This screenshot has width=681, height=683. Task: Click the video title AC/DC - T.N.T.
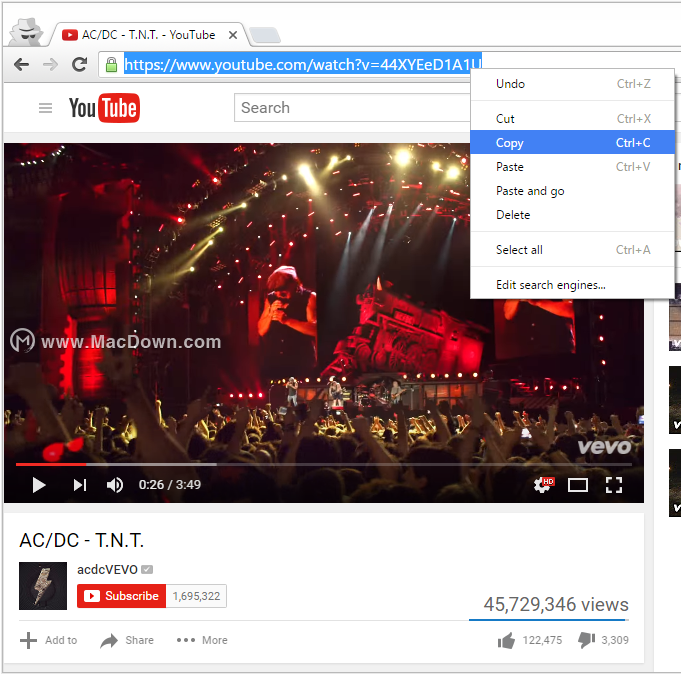(x=81, y=541)
